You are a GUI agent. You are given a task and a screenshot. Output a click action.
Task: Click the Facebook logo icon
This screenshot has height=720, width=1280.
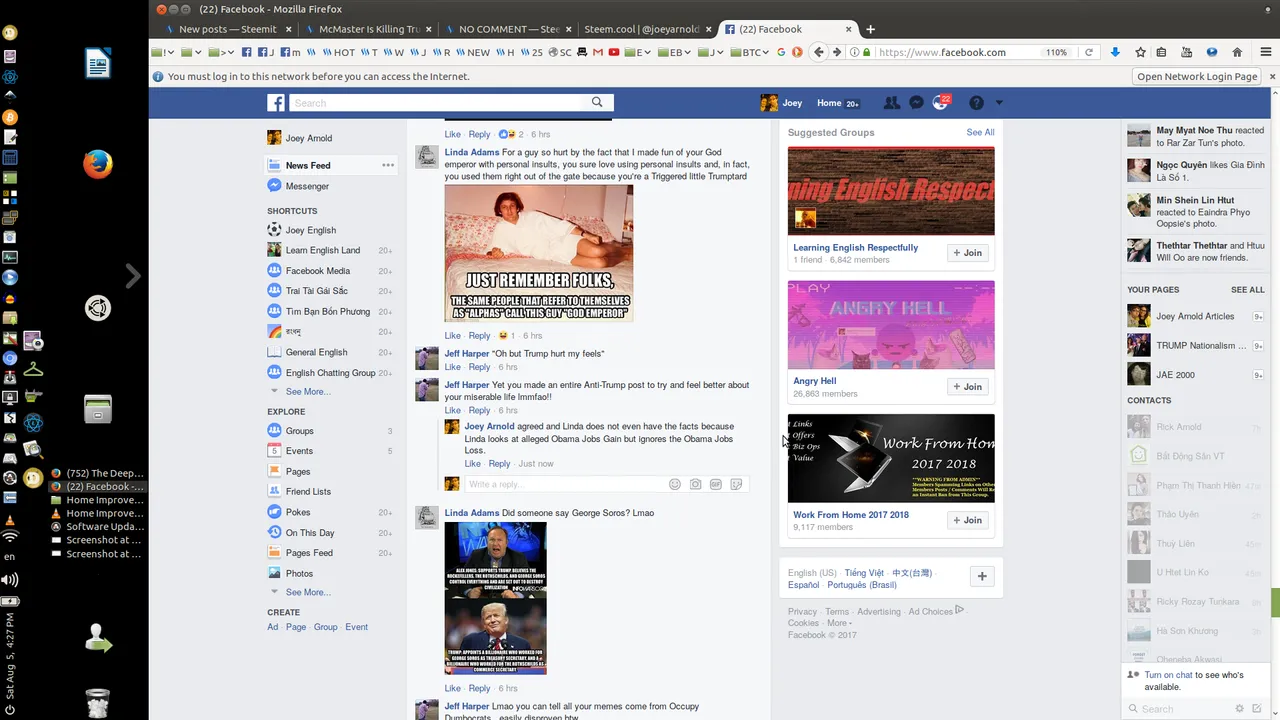coord(276,102)
